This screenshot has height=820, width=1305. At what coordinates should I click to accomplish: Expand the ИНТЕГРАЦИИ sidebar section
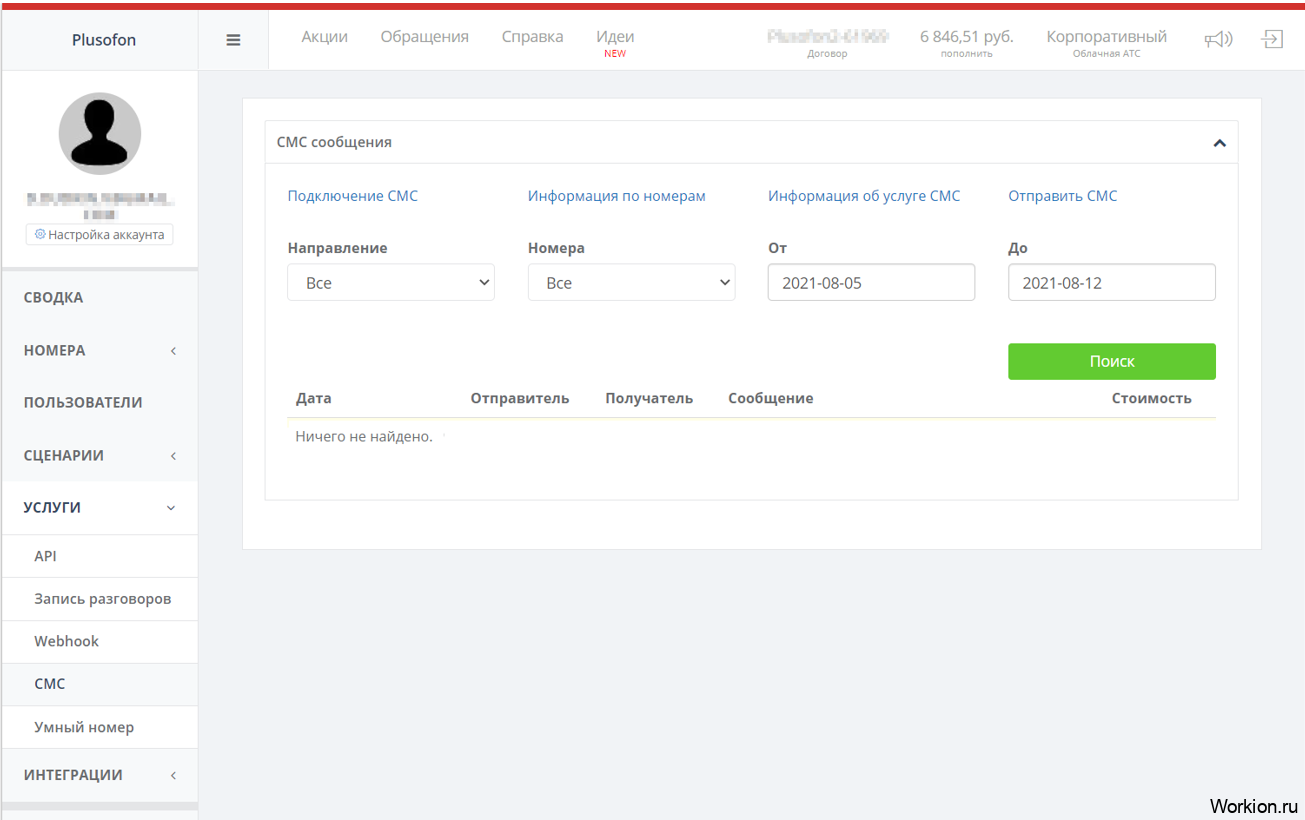point(100,775)
